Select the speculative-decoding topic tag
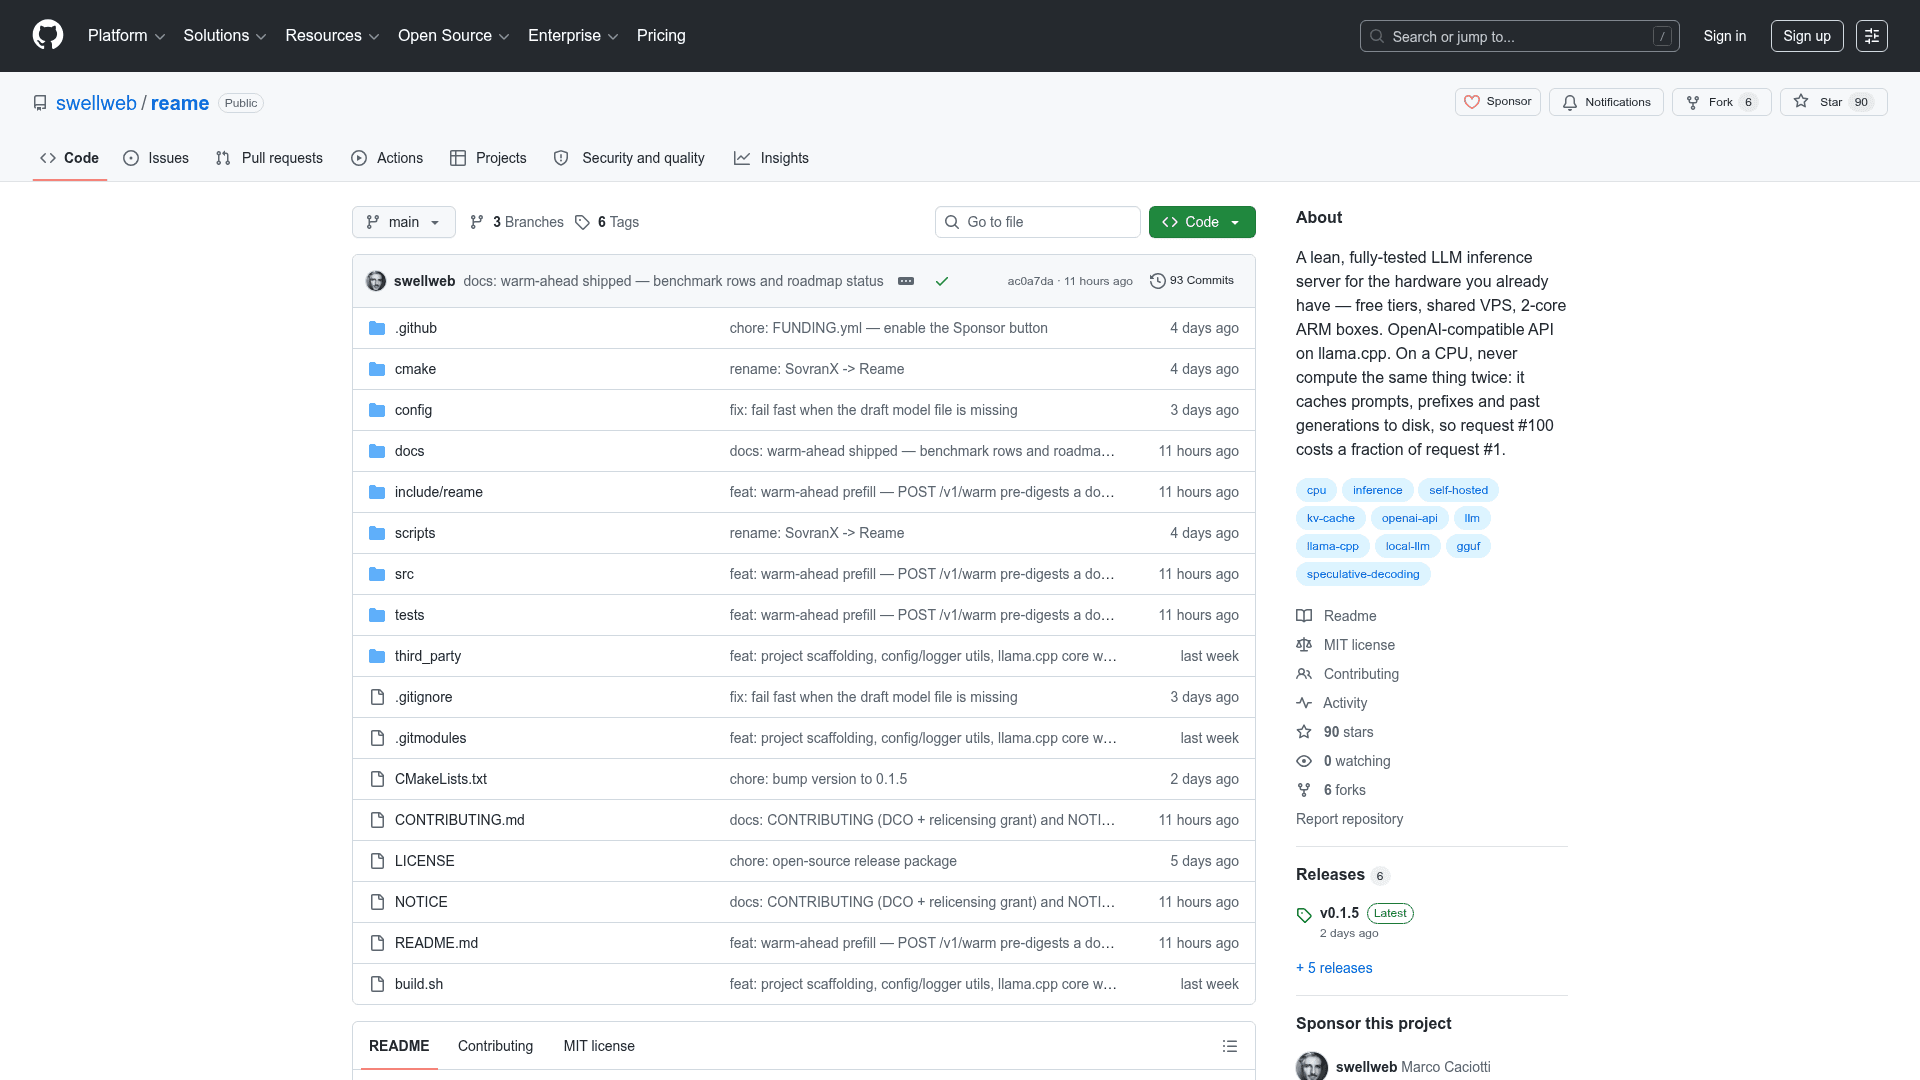 pyautogui.click(x=1363, y=574)
